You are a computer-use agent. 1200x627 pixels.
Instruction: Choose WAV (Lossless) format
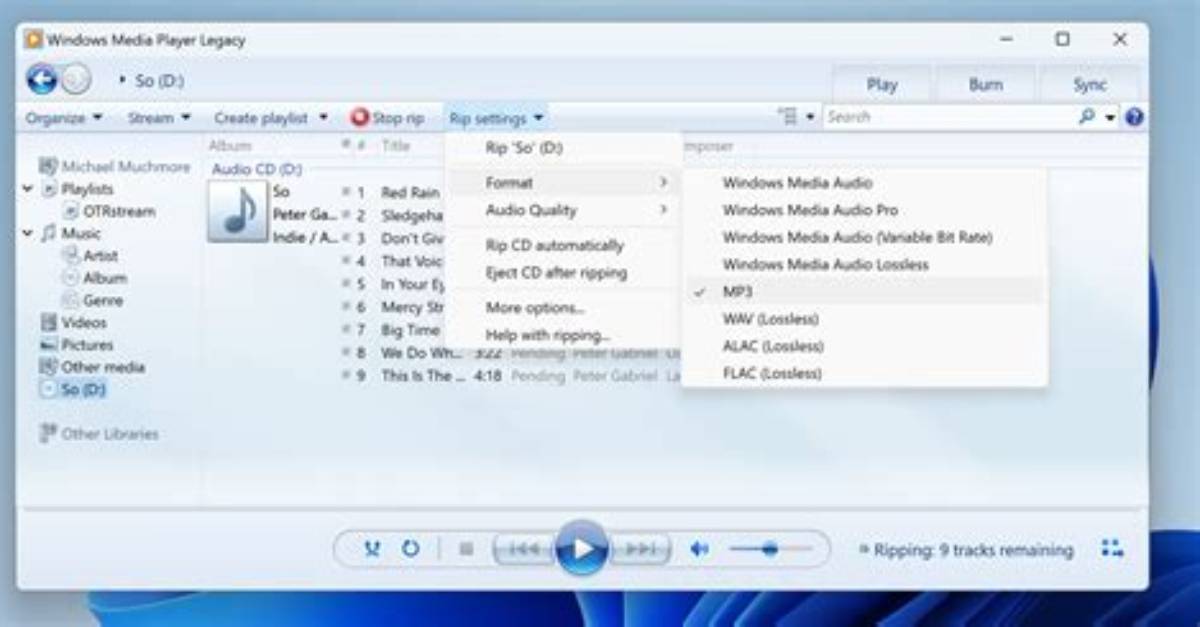point(865,319)
